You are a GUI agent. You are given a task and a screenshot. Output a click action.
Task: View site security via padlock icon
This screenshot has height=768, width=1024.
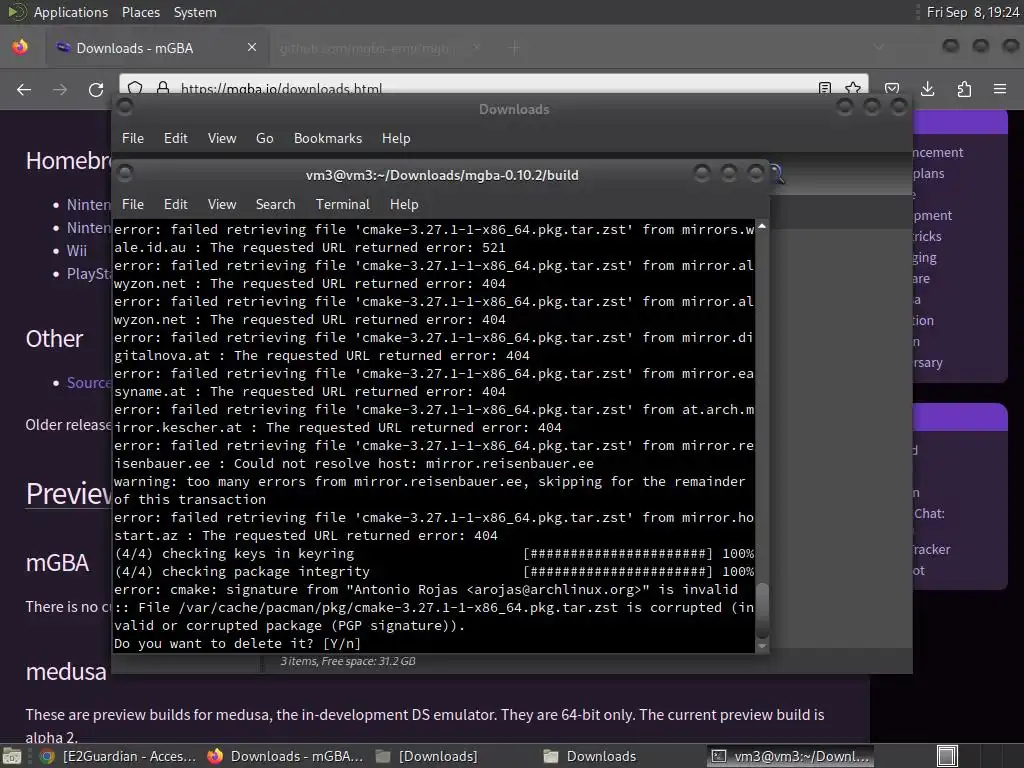163,88
